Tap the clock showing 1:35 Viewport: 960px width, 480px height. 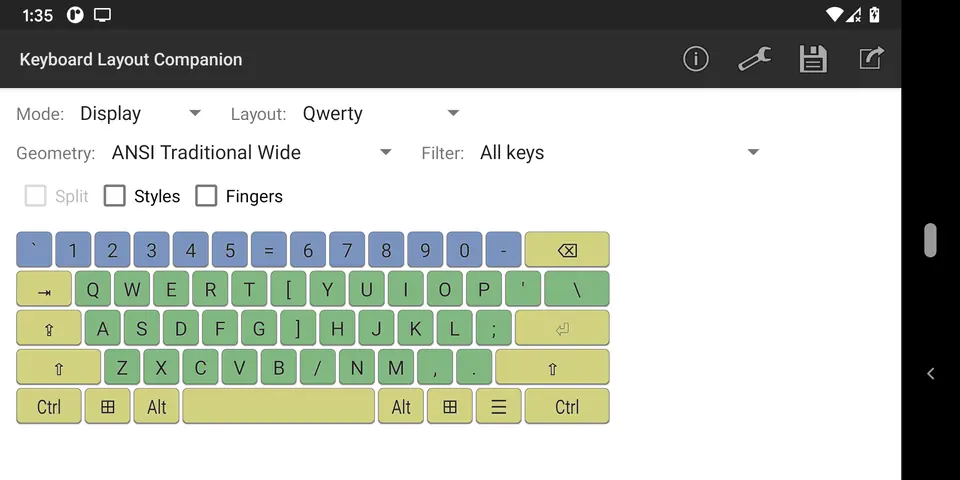tap(37, 15)
